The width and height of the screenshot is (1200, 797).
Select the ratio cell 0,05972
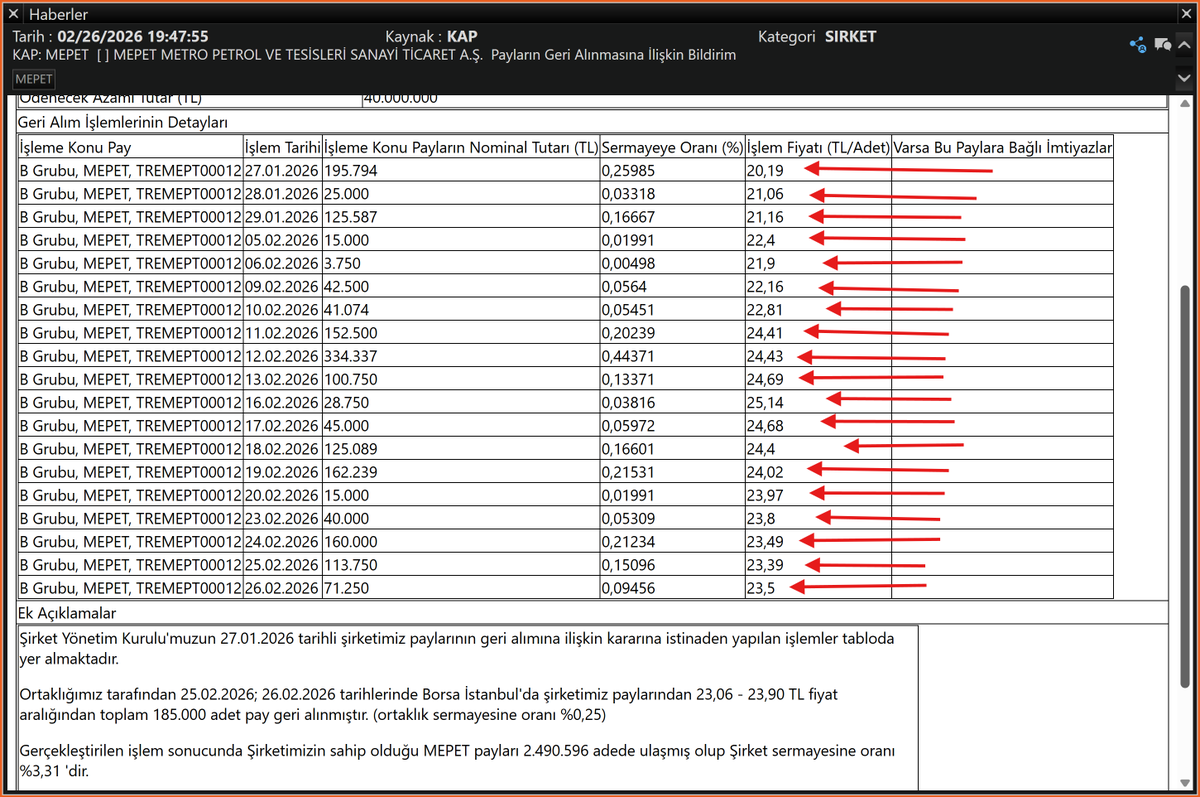point(672,426)
